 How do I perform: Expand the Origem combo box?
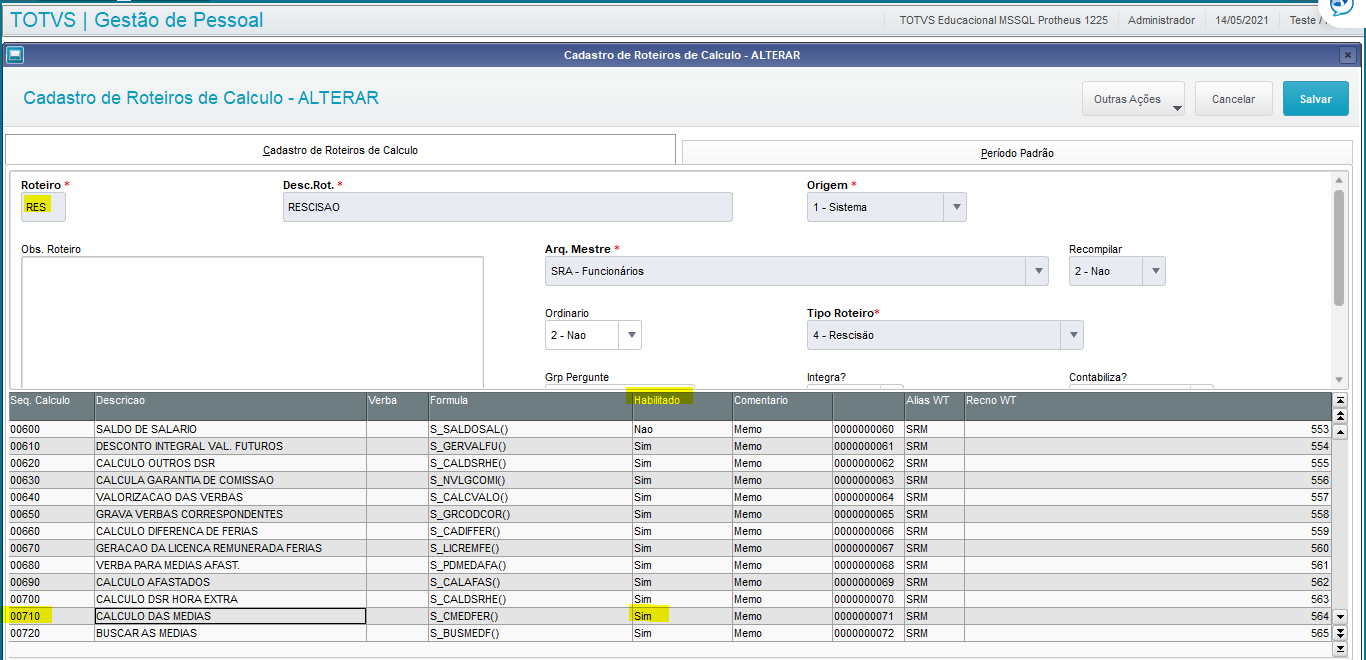[x=956, y=207]
